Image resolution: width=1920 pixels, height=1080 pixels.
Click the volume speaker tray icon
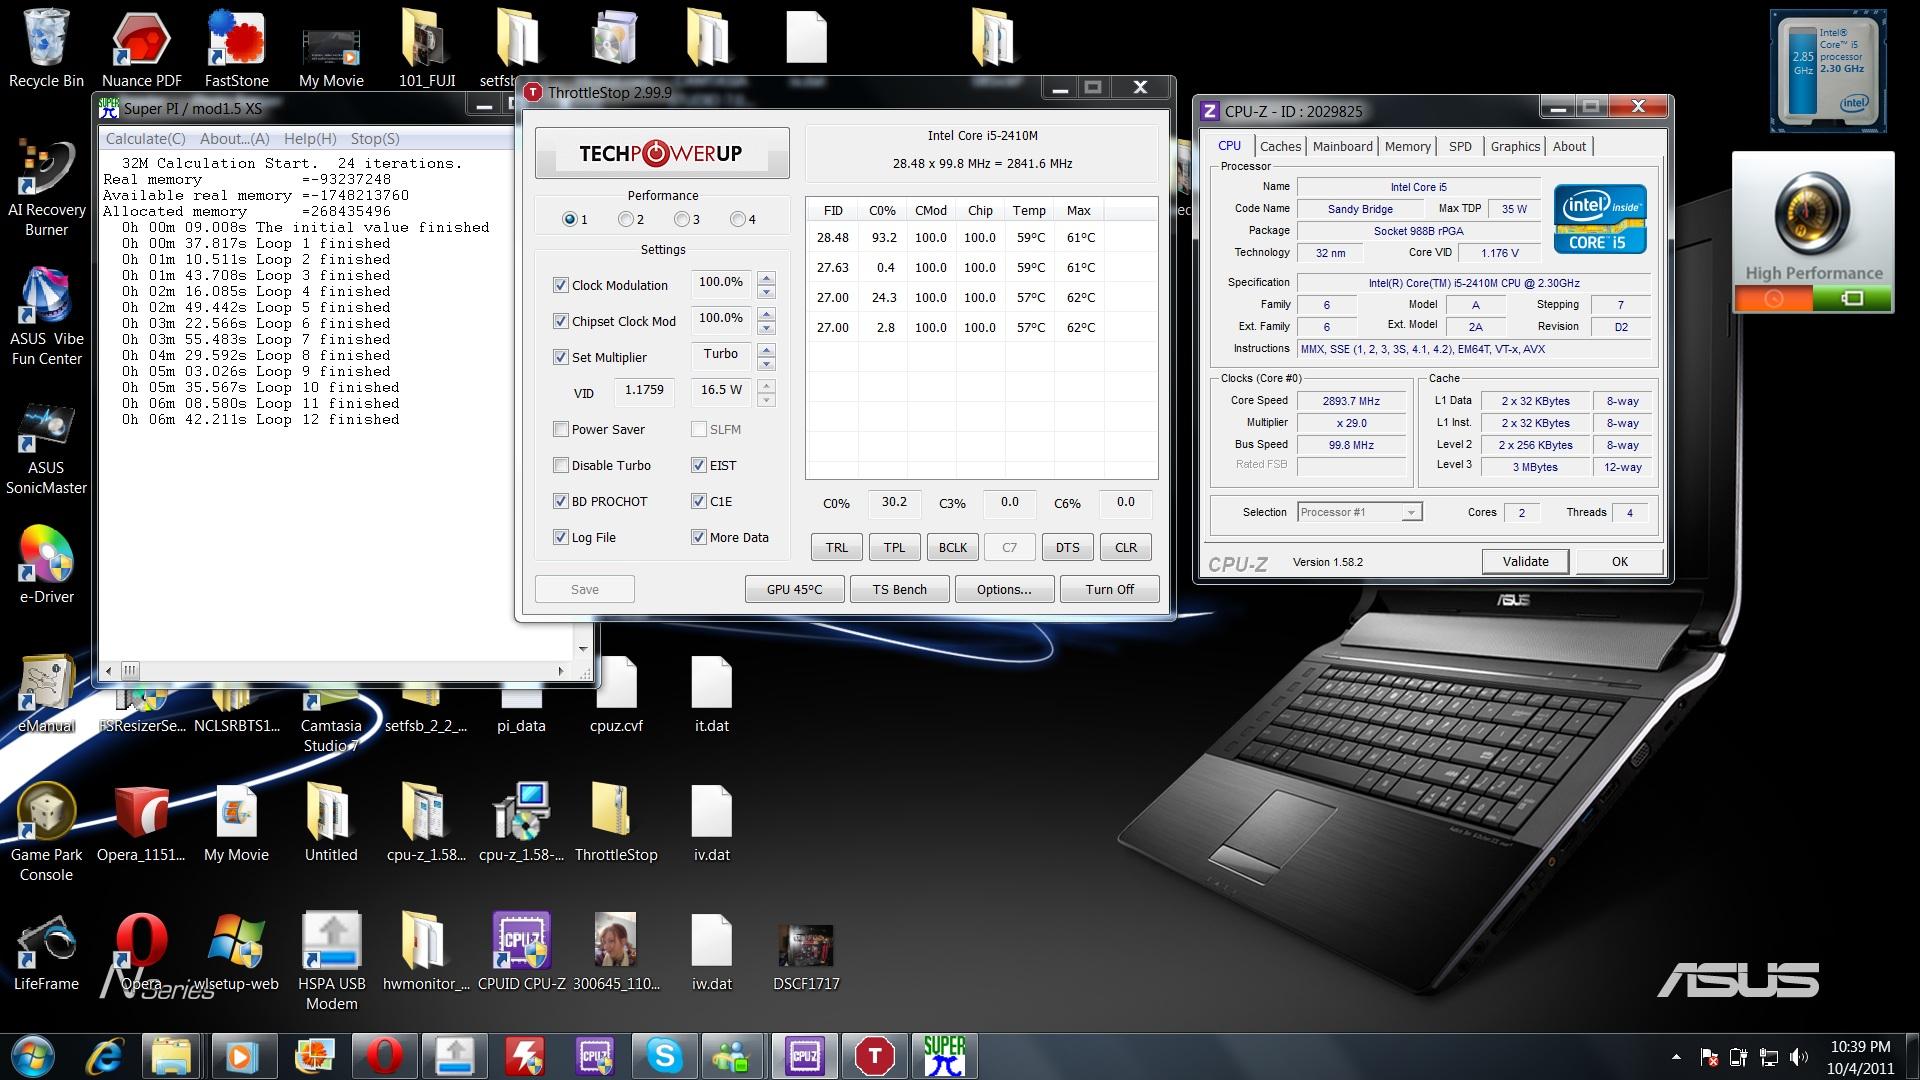(1798, 1057)
